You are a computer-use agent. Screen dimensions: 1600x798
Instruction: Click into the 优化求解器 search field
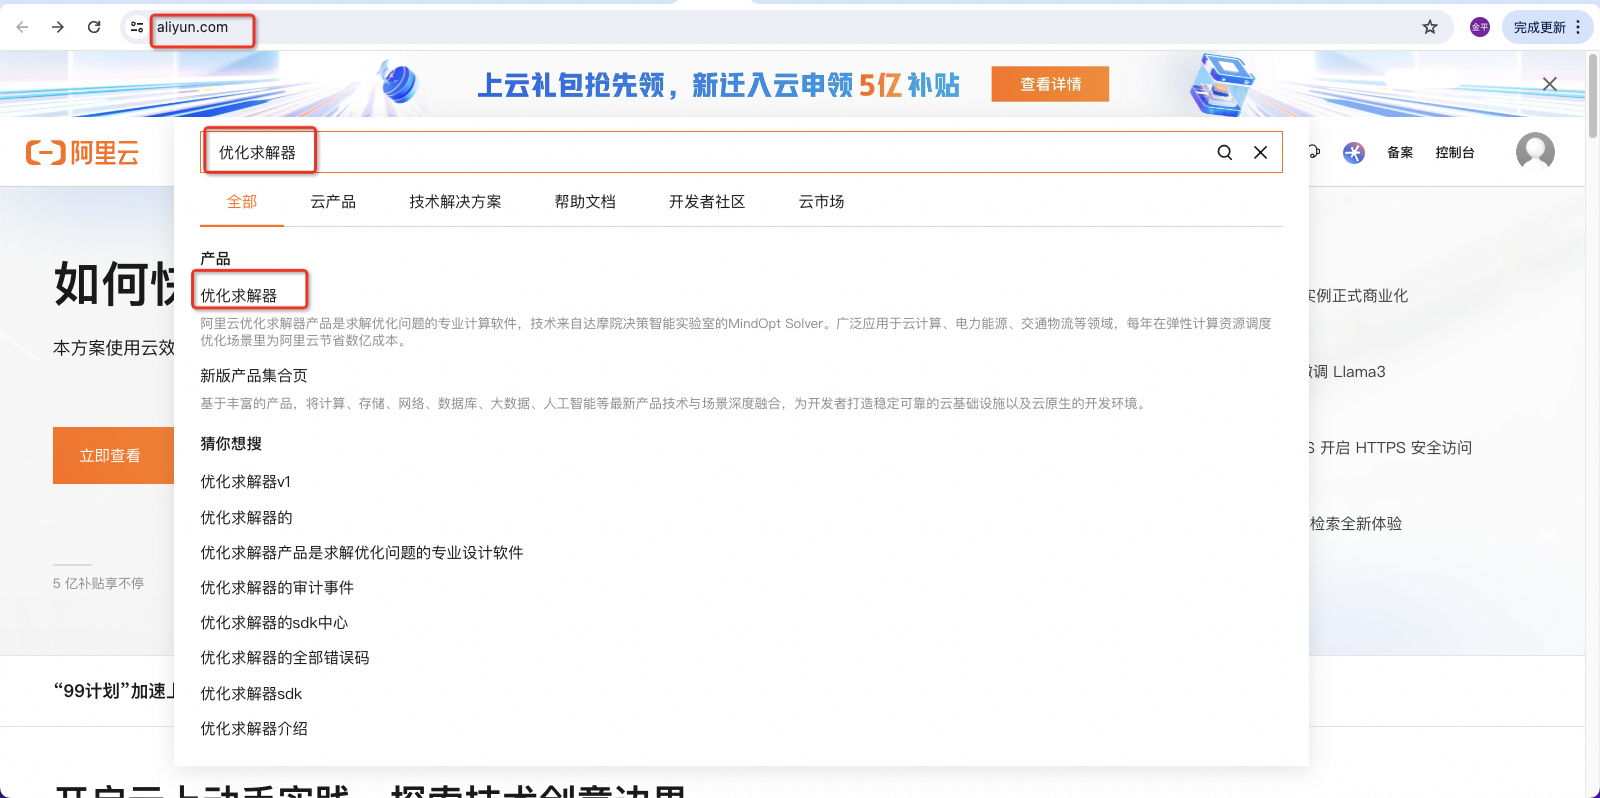700,152
